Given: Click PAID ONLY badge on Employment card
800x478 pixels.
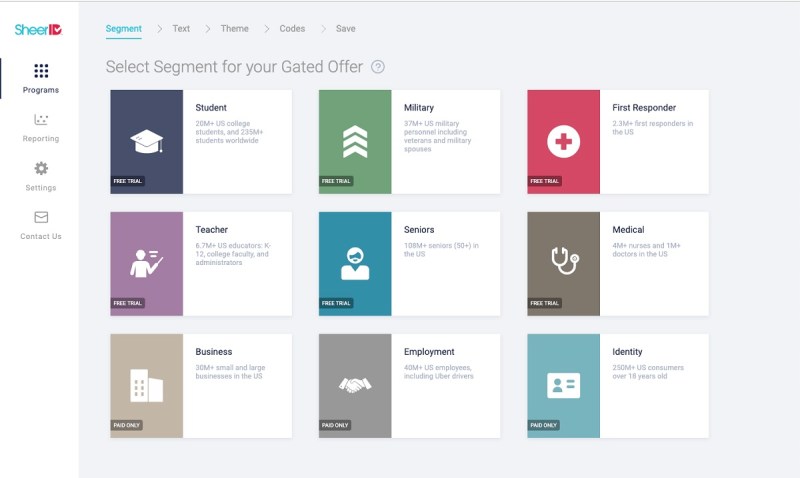Looking at the screenshot, I should pyautogui.click(x=335, y=425).
